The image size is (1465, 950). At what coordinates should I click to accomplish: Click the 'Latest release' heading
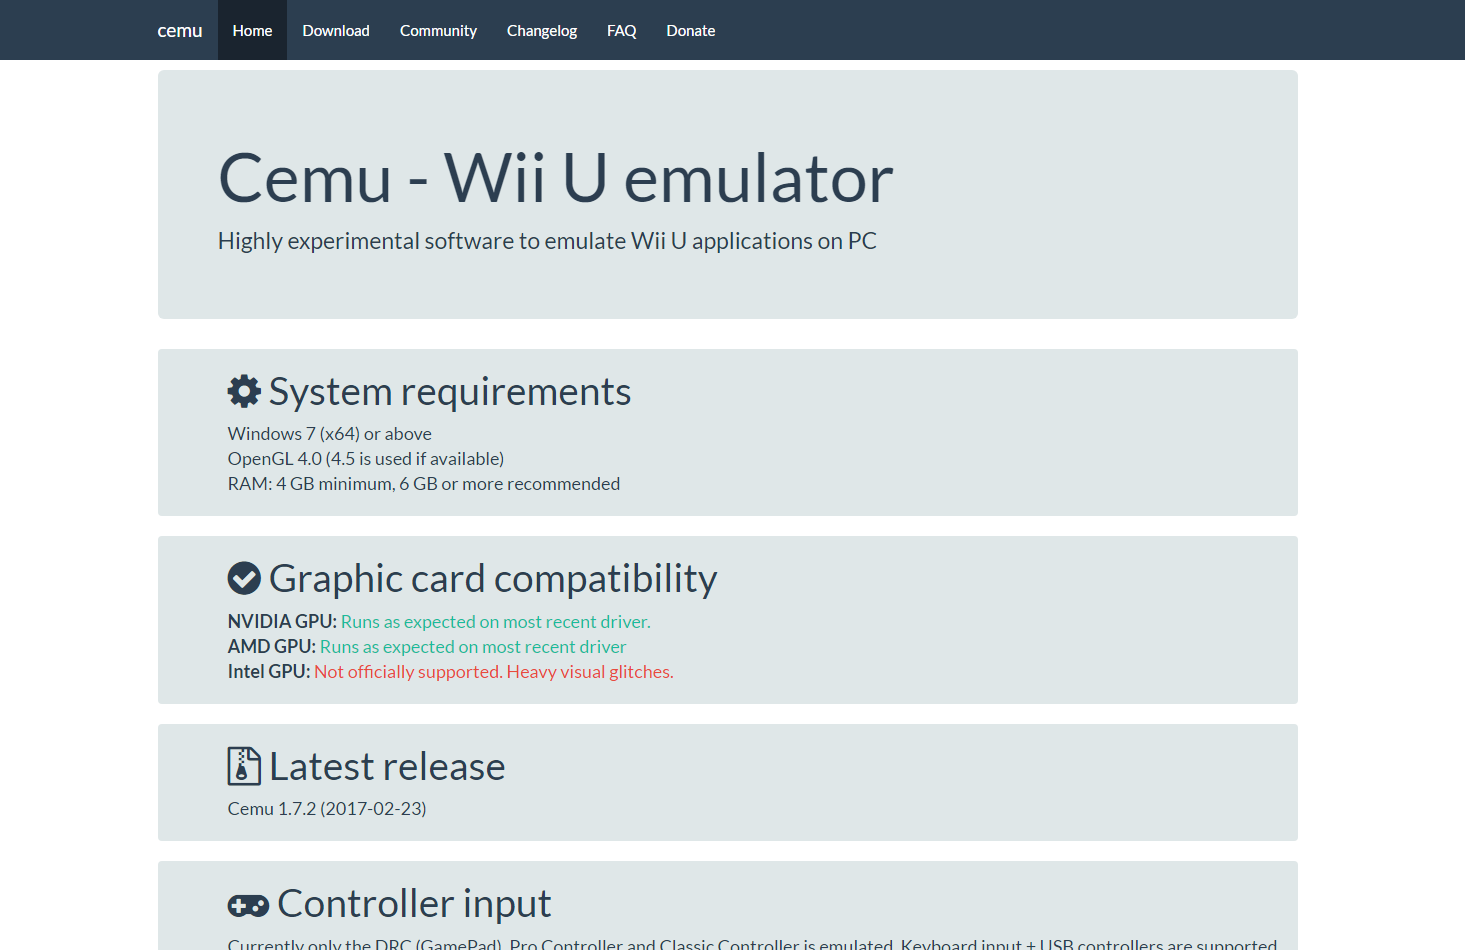[388, 767]
